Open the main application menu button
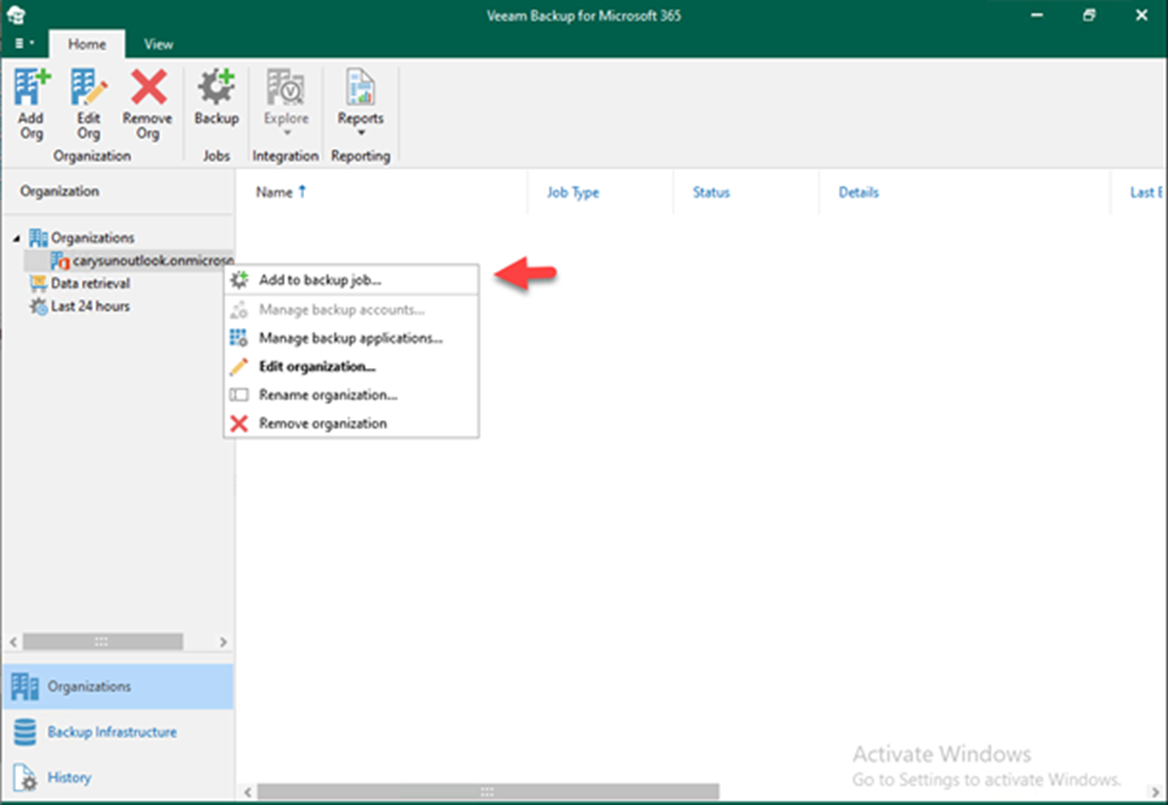Screen dimensions: 1168x805 click(x=24, y=43)
